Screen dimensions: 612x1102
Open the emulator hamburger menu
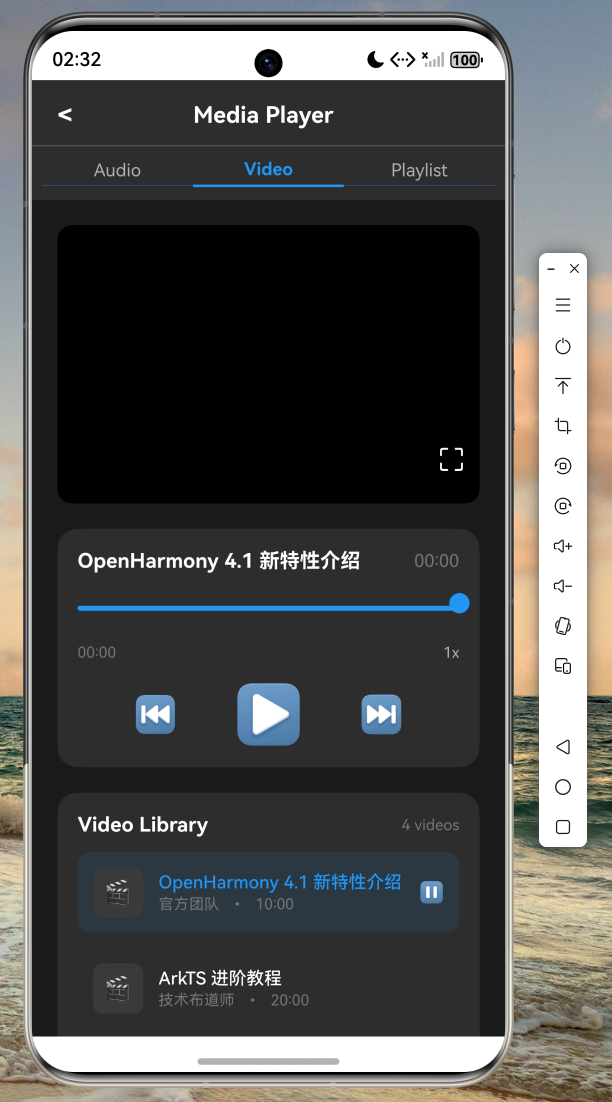point(563,305)
